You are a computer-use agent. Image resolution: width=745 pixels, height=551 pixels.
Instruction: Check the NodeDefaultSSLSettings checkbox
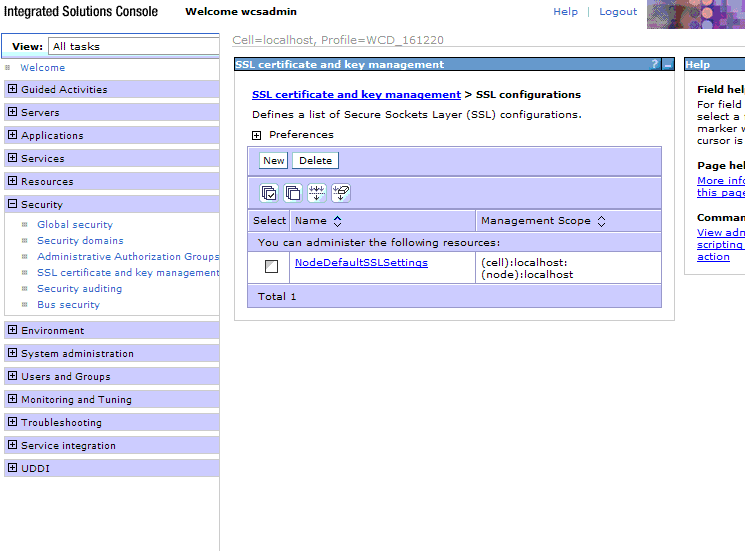[271, 266]
